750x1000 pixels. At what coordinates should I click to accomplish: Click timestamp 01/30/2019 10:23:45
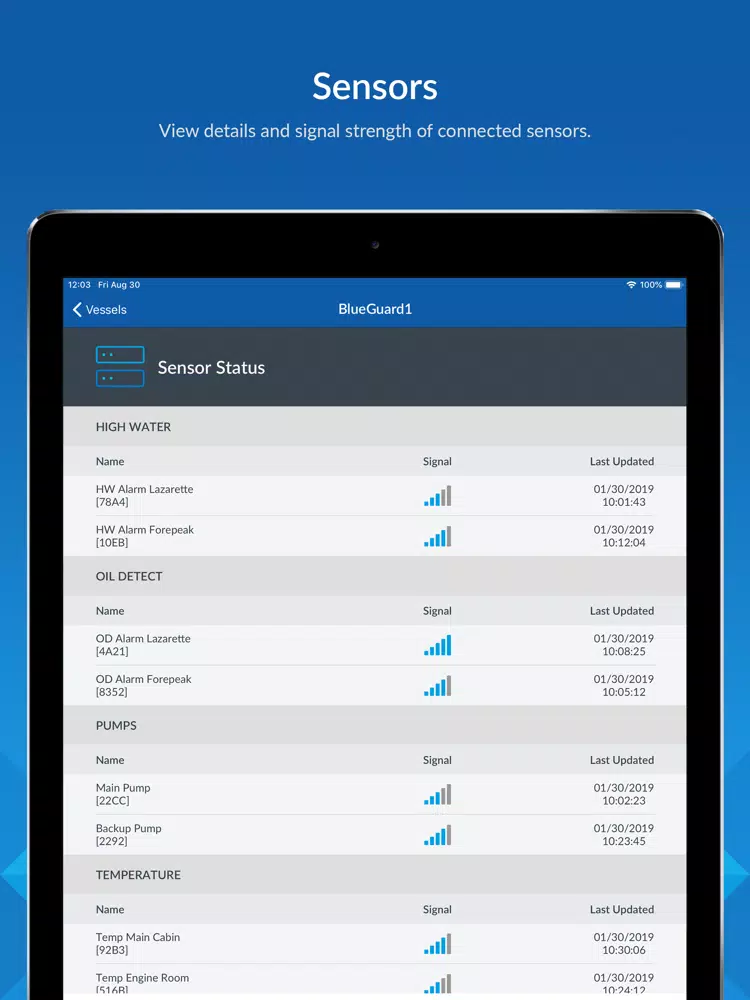(624, 835)
